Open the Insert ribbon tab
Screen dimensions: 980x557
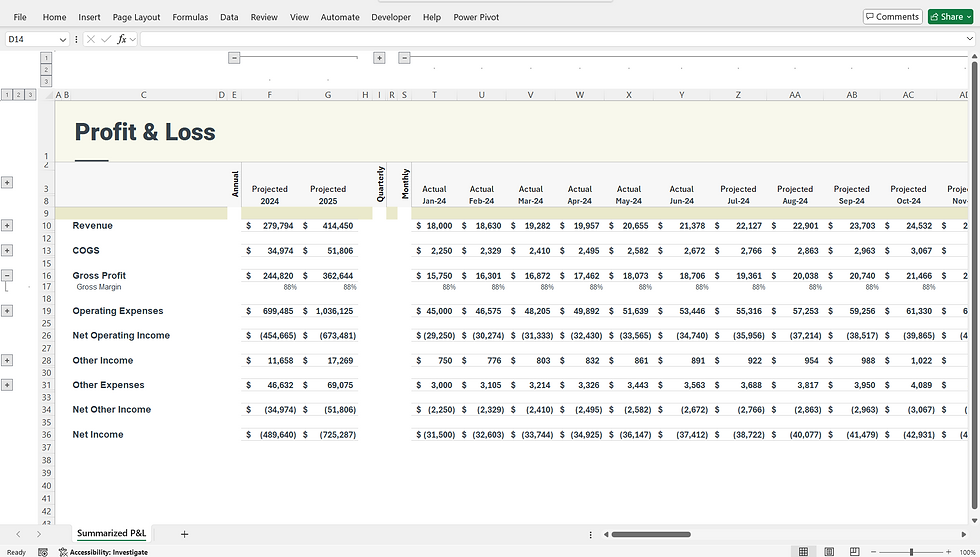[89, 17]
